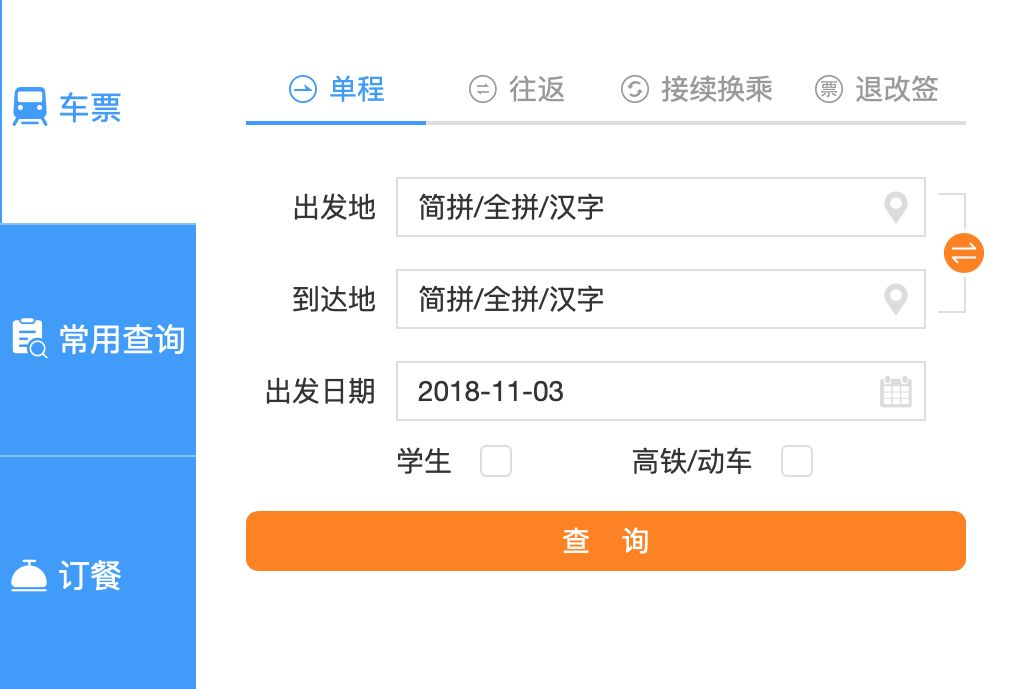Switch to the 往返 tab

pos(517,89)
